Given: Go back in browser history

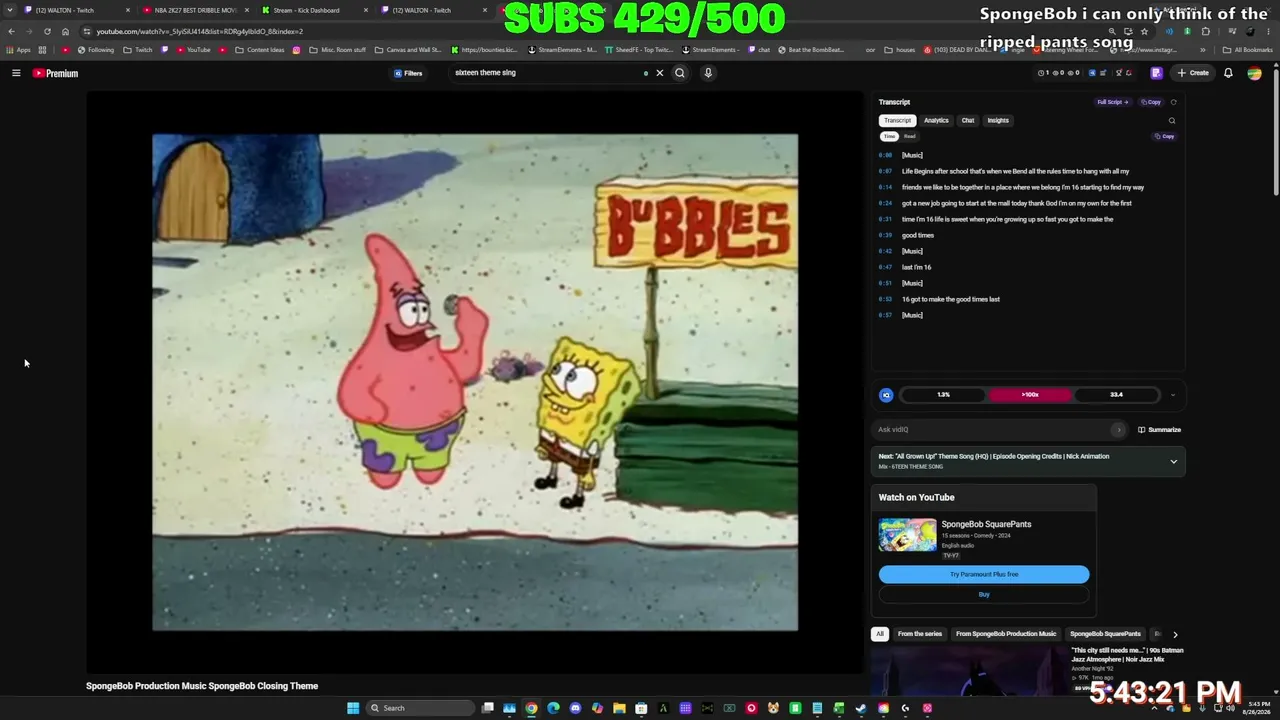Looking at the screenshot, I should tap(11, 31).
